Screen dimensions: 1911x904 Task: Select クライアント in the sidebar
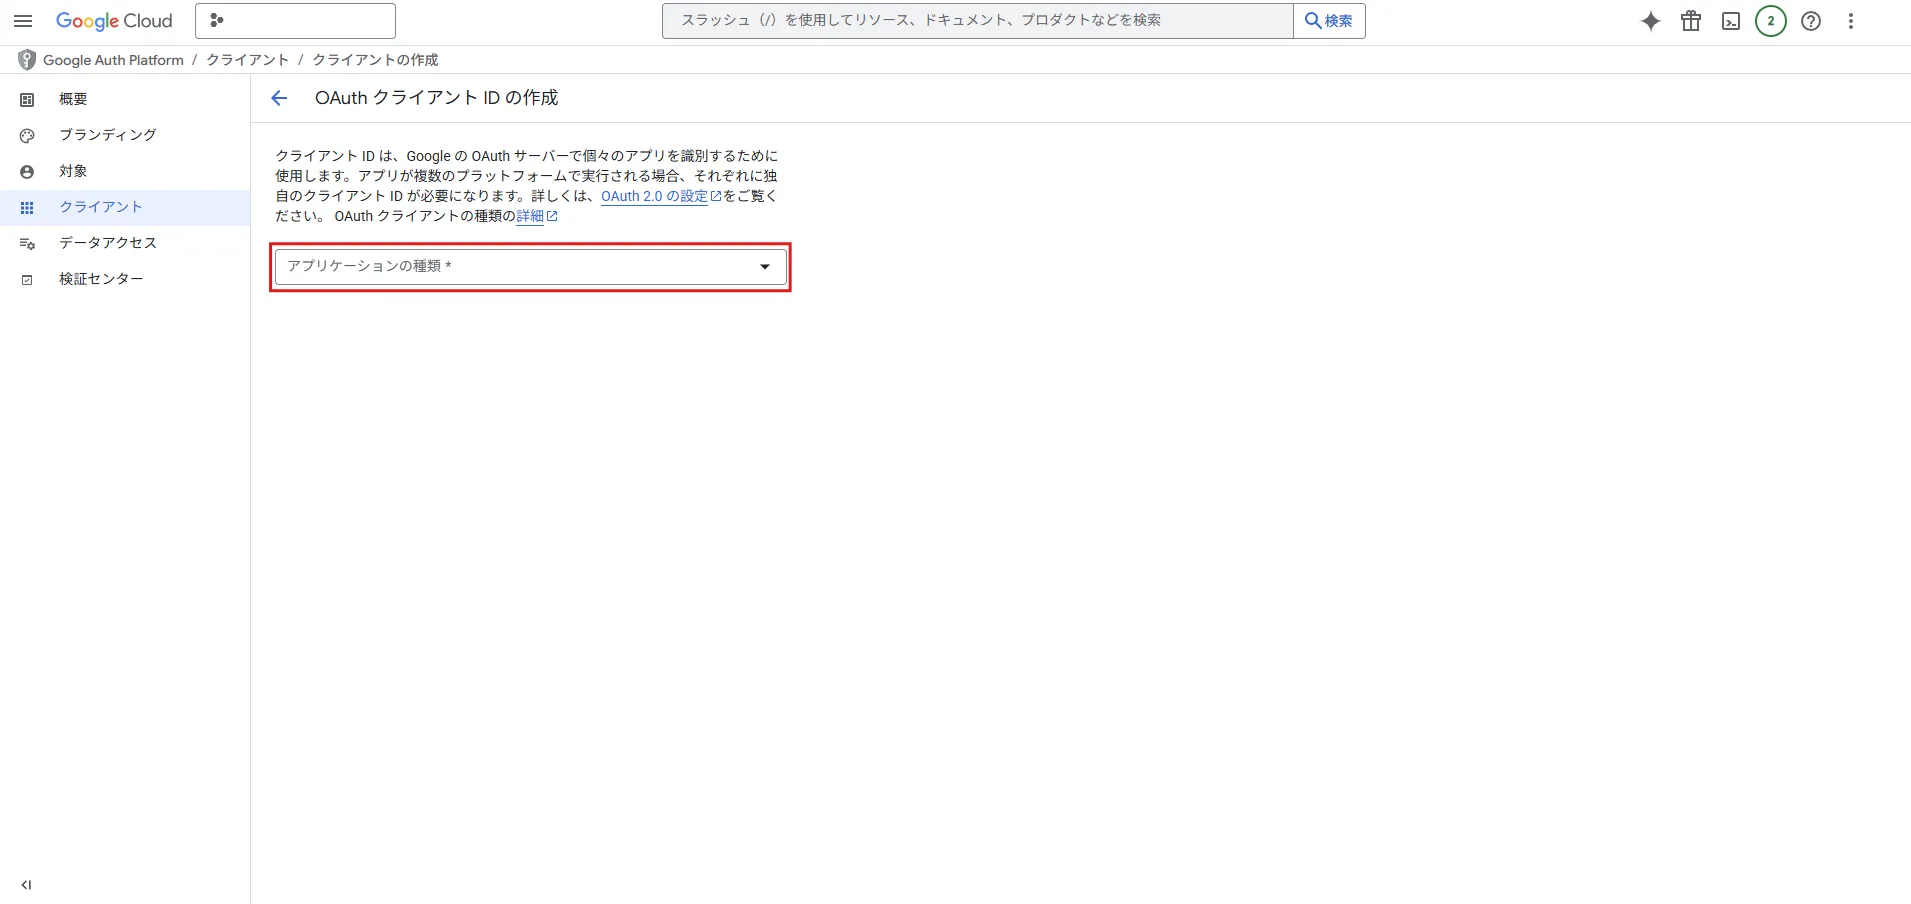tap(125, 207)
